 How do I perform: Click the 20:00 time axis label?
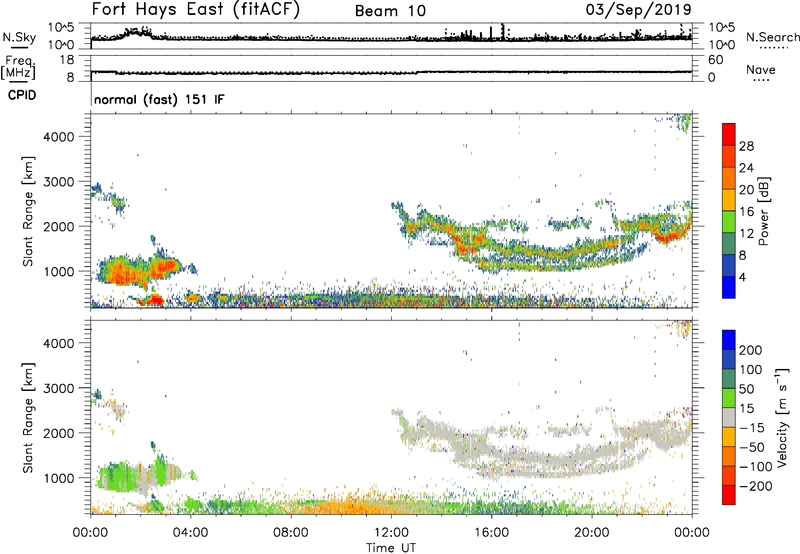[592, 533]
